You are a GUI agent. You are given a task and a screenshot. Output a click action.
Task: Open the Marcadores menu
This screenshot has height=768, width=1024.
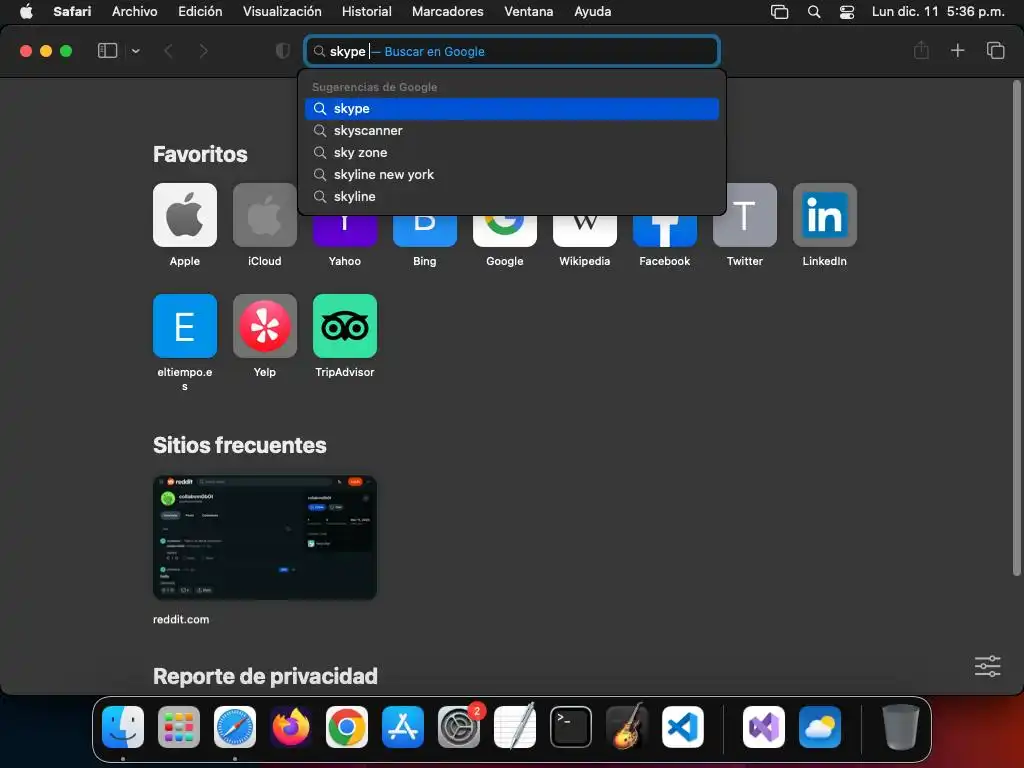pos(447,11)
